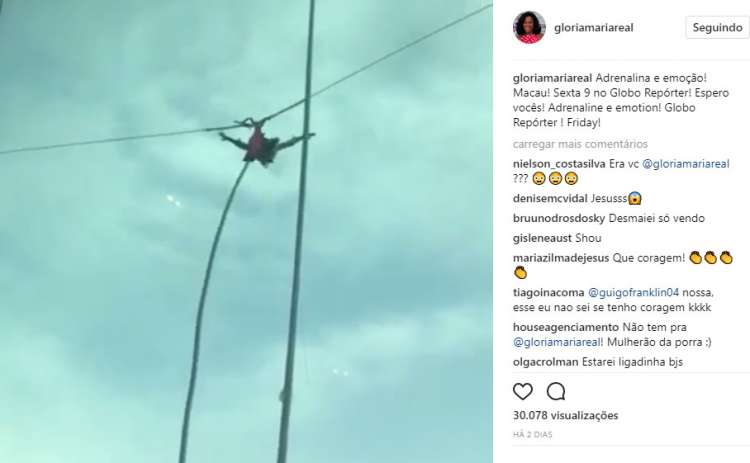Open olgacrolman commenter profile
Screen dimensions: 750x463
[x=545, y=362]
